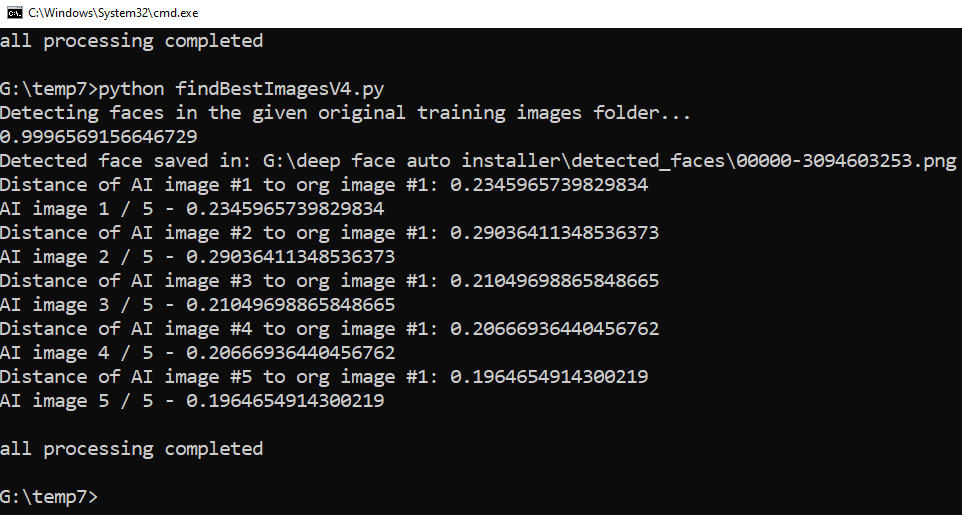This screenshot has height=515, width=962.
Task: Click the 0.9996569156646729 value line
Action: click(x=99, y=137)
